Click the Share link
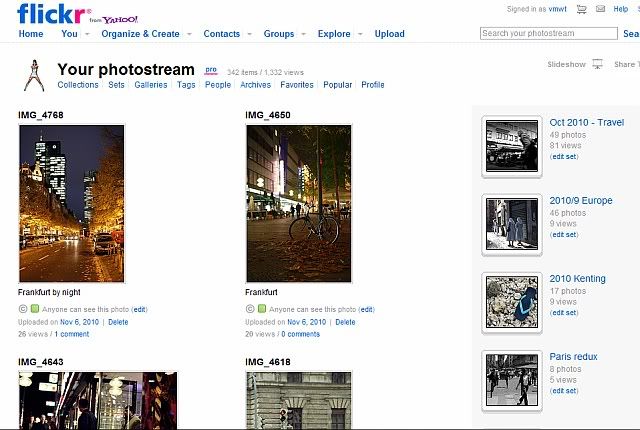The image size is (640, 430). click(x=627, y=64)
